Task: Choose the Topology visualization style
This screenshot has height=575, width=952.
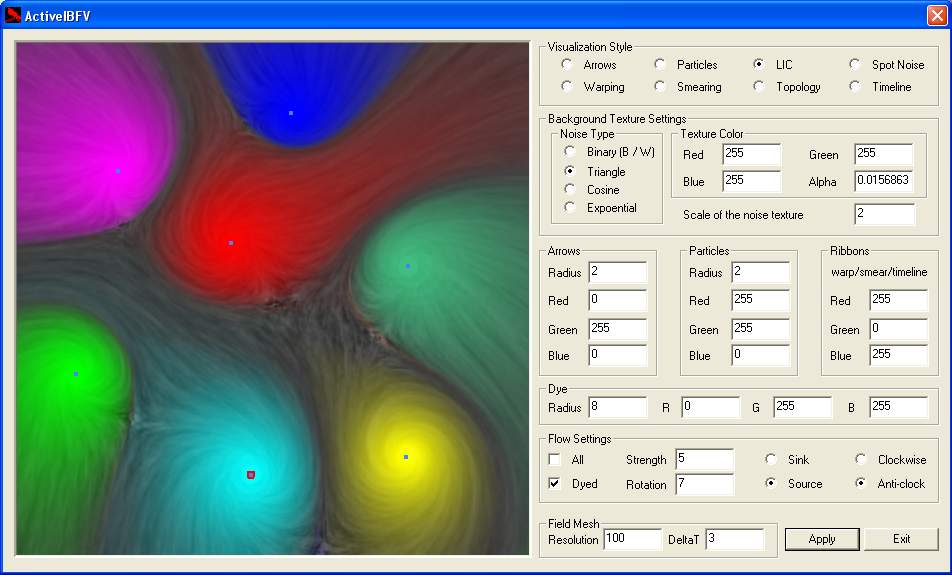Action: [759, 87]
